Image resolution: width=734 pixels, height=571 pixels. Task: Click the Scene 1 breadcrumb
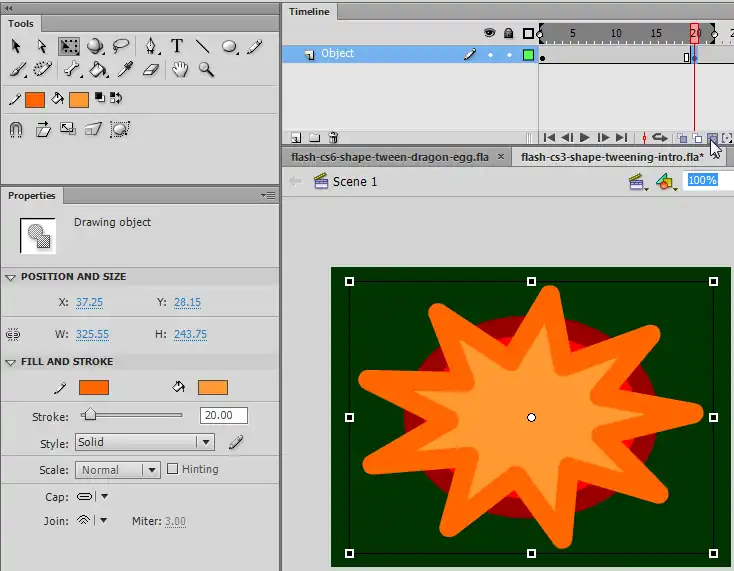point(354,181)
